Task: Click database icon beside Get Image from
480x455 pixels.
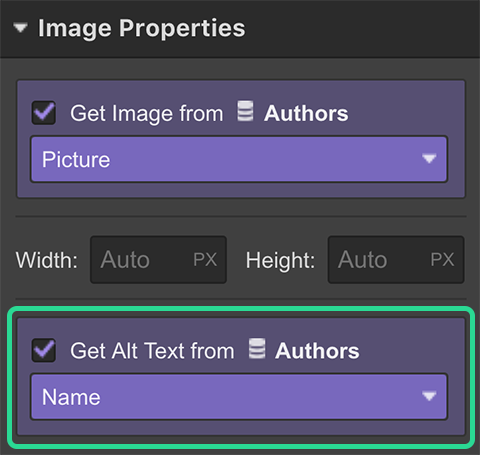Action: pos(245,111)
